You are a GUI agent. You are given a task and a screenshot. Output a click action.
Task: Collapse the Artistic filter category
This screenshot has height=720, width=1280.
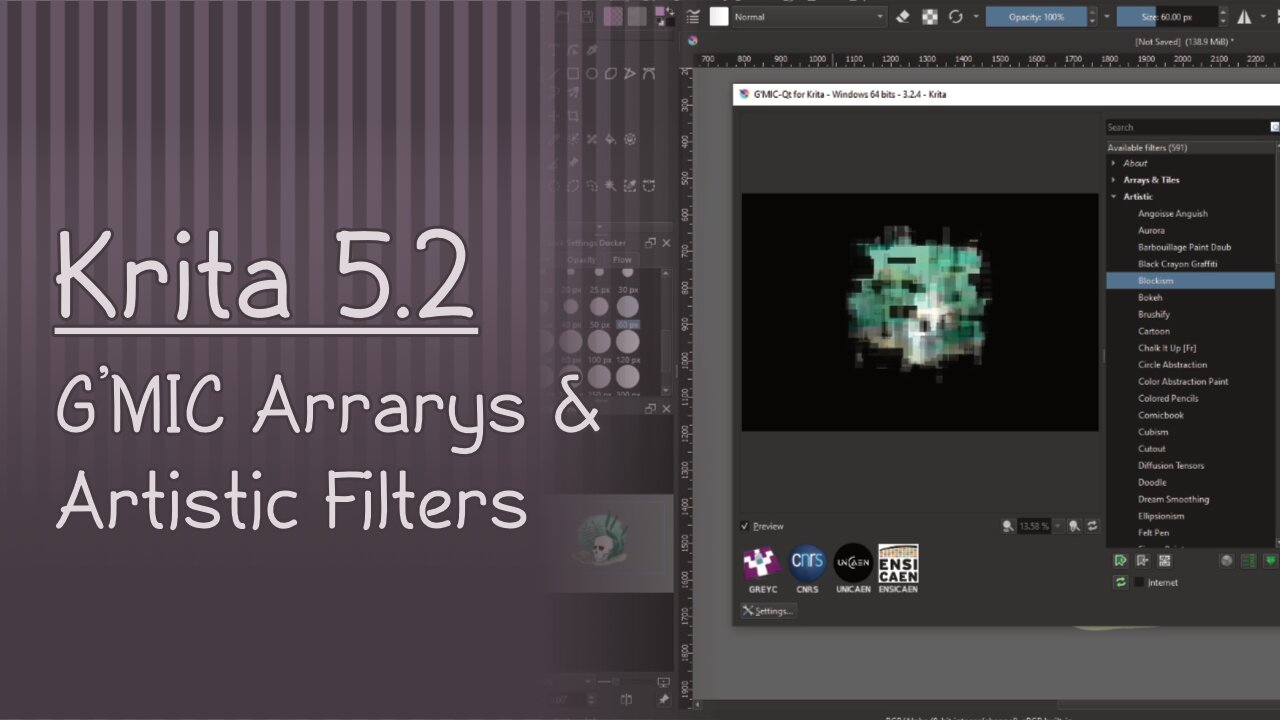tap(1114, 197)
